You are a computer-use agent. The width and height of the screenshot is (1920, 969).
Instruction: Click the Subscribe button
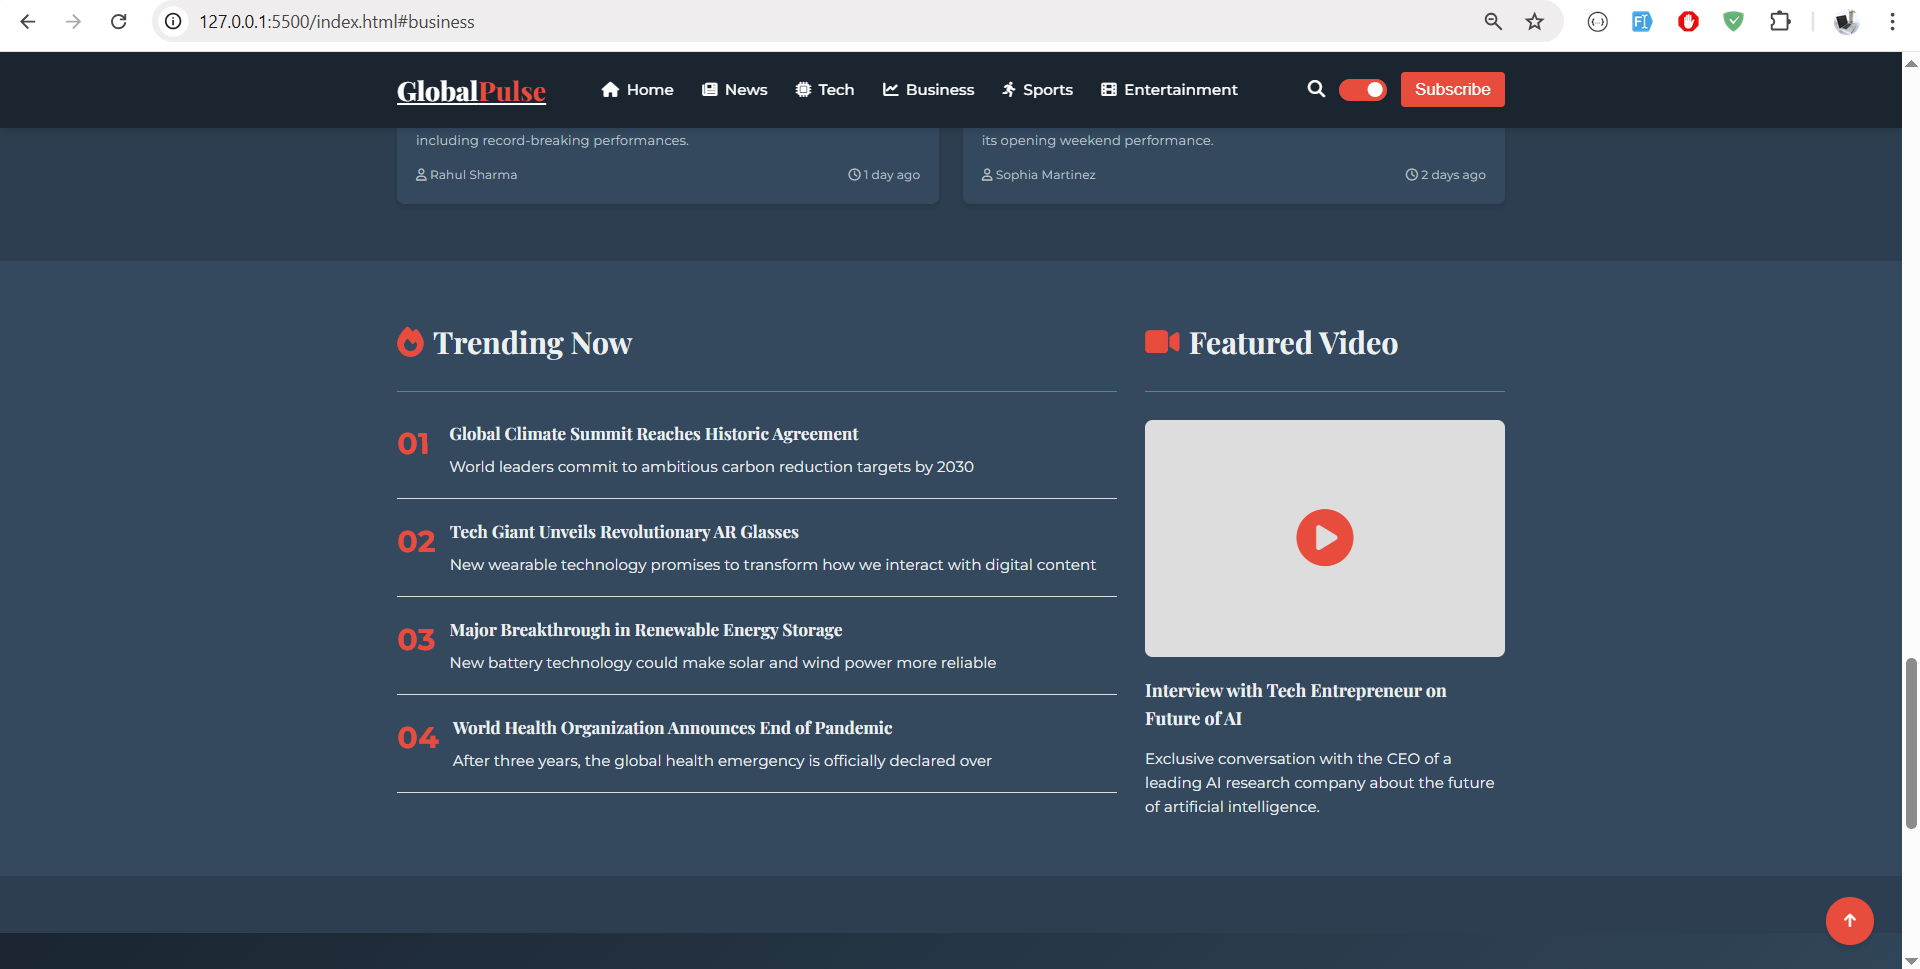click(1452, 89)
